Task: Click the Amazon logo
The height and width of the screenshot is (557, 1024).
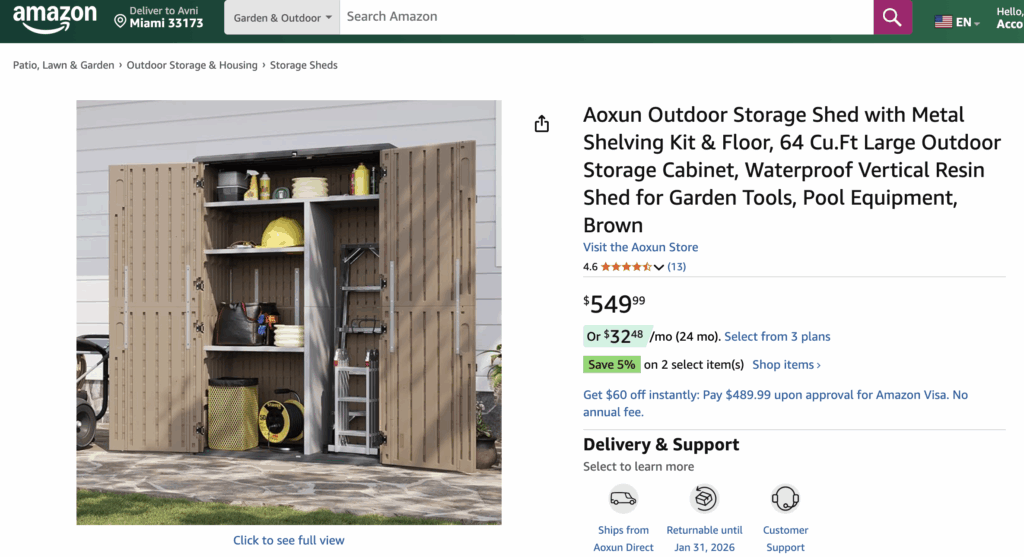Action: (x=54, y=18)
